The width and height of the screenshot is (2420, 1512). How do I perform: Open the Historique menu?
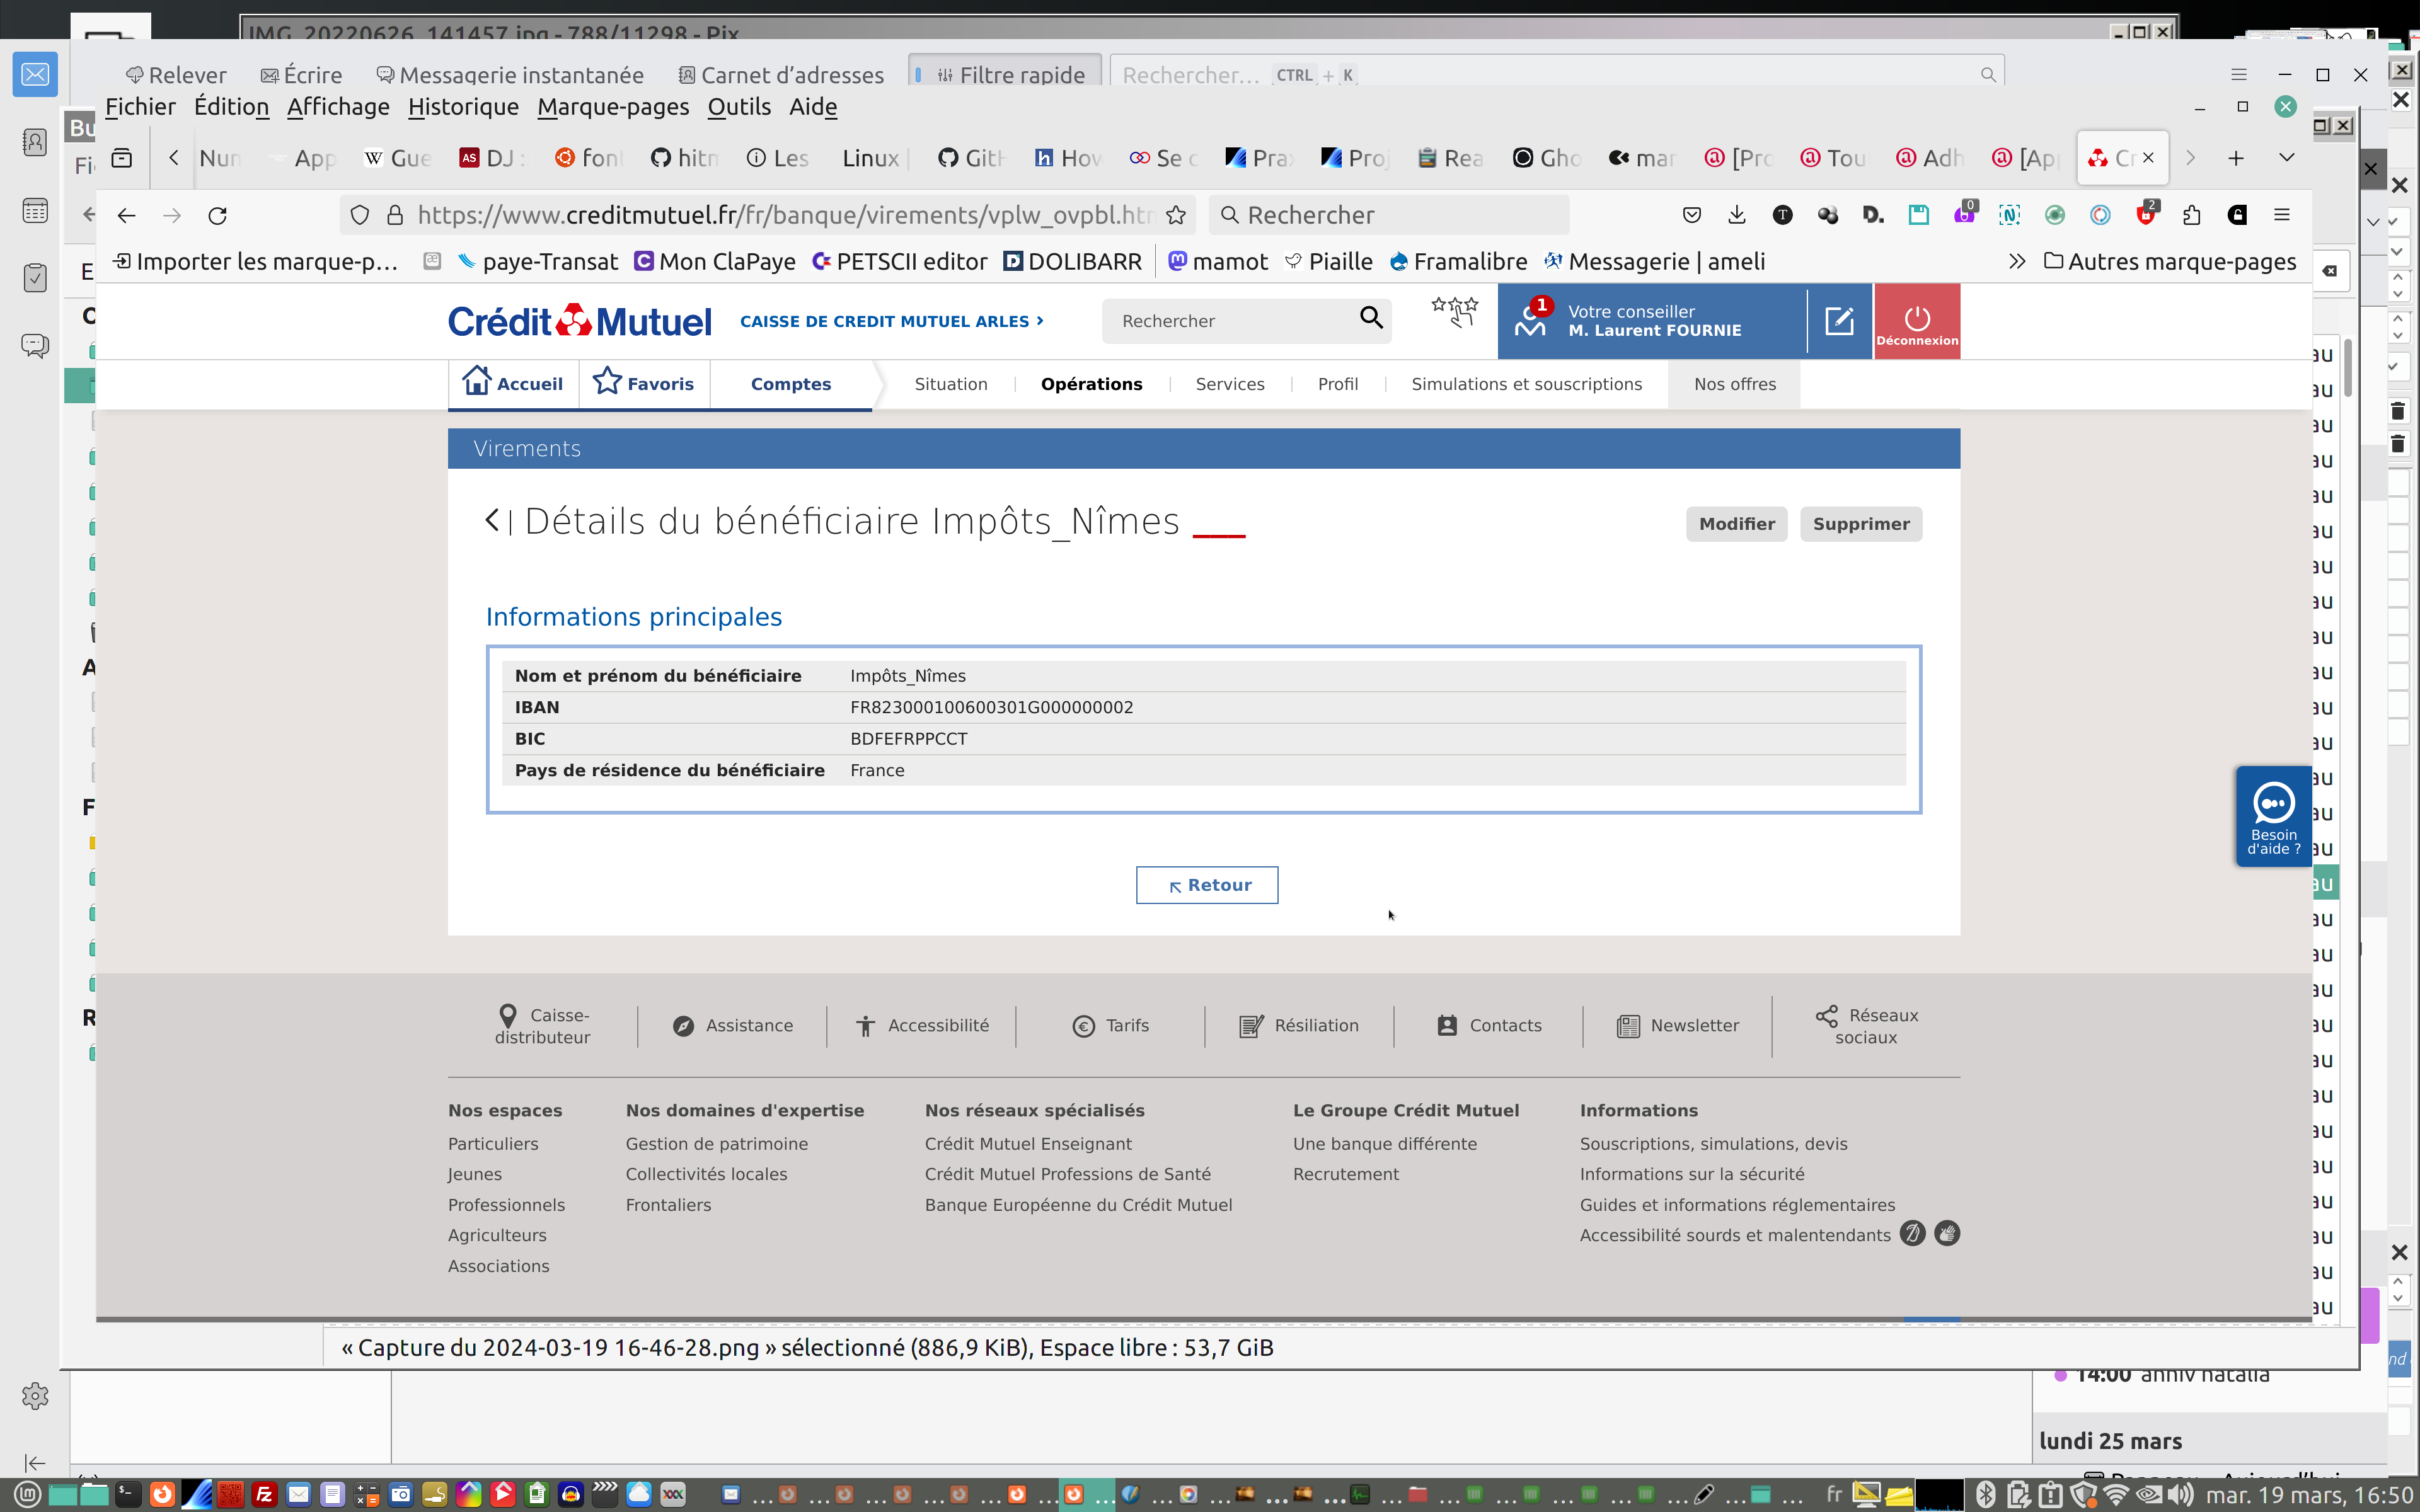click(x=463, y=107)
